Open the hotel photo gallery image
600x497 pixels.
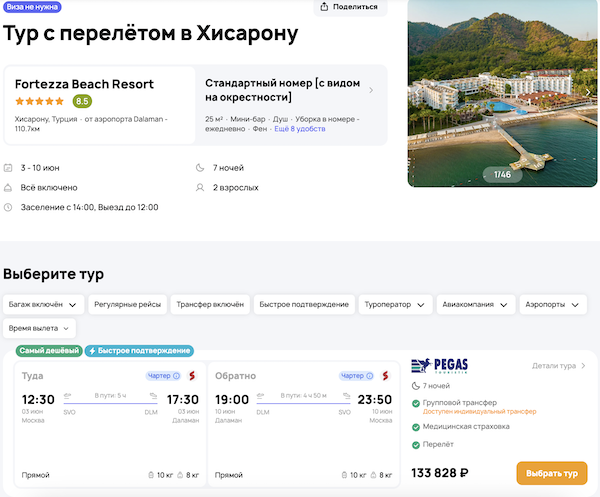point(503,92)
